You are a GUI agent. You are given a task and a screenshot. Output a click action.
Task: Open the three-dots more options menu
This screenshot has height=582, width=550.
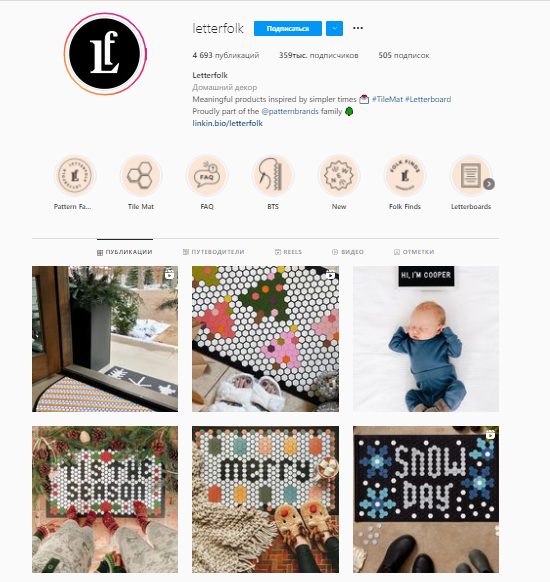[x=358, y=28]
